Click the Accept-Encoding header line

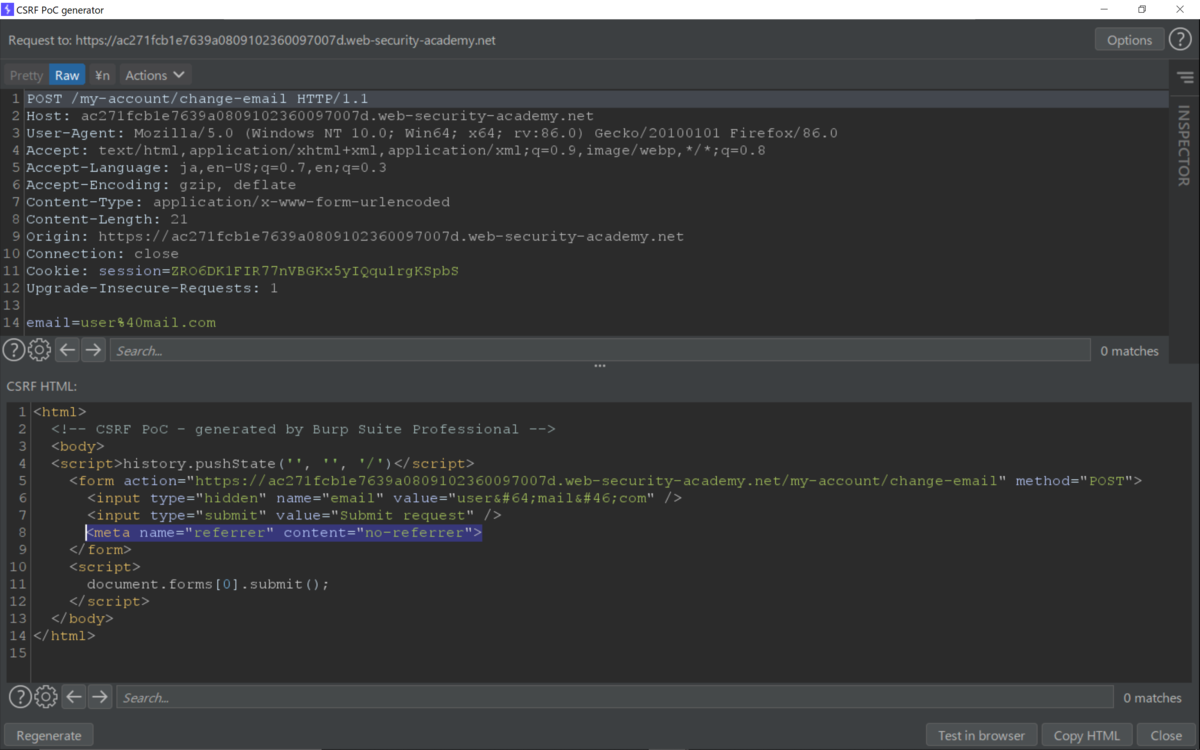click(161, 185)
